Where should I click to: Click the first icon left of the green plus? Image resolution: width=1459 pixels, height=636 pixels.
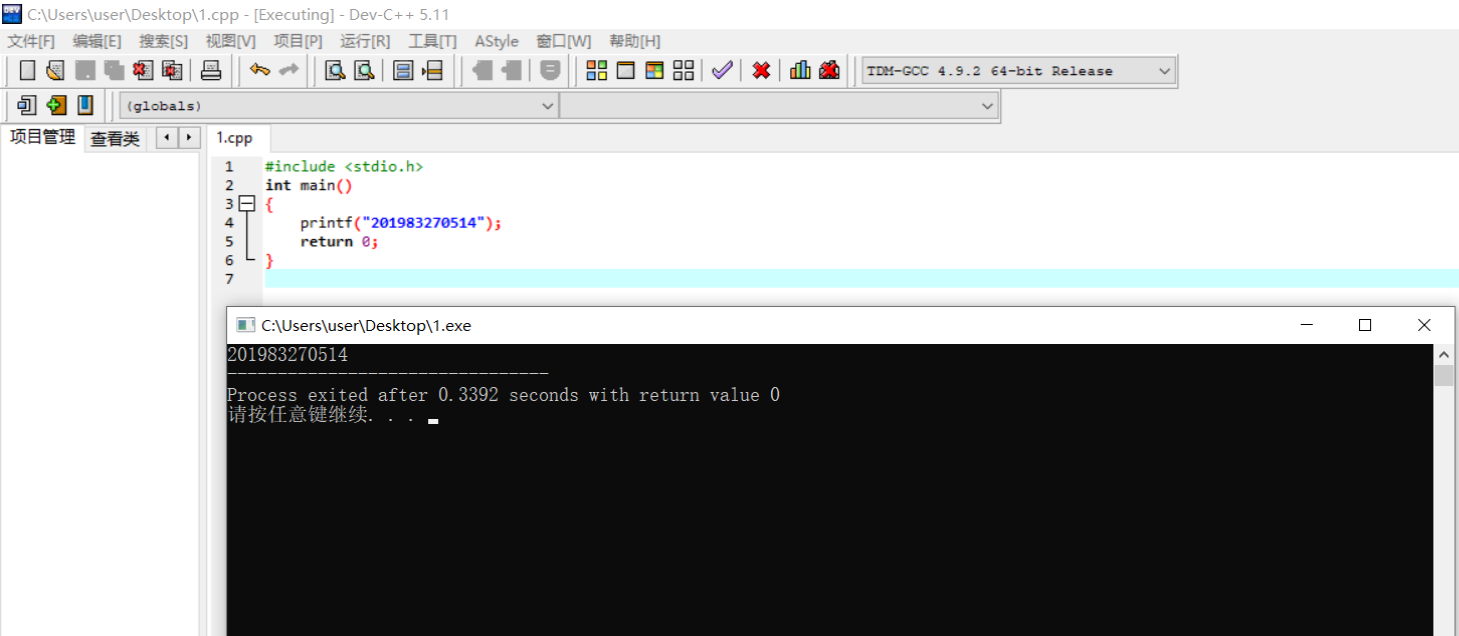(27, 105)
